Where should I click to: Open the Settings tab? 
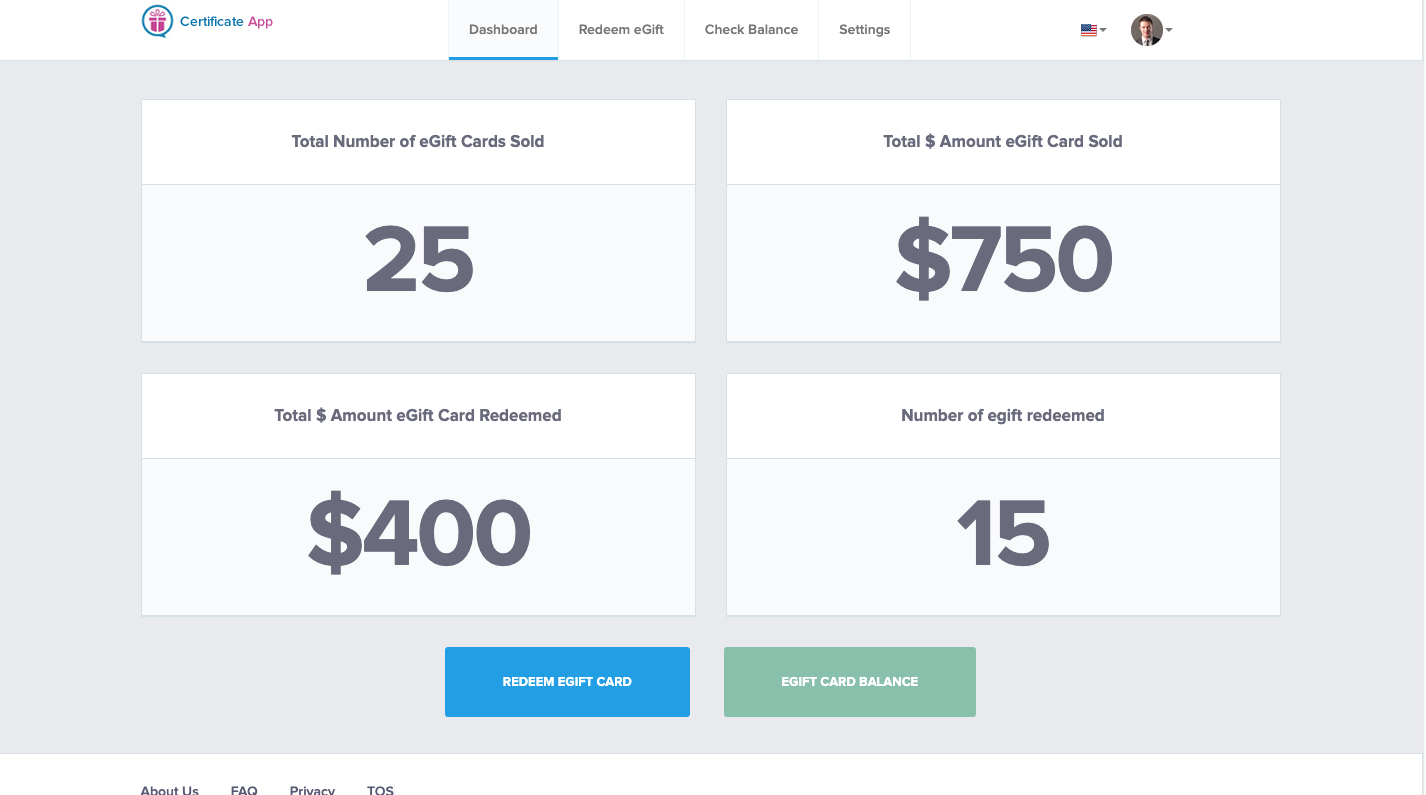[x=864, y=30]
